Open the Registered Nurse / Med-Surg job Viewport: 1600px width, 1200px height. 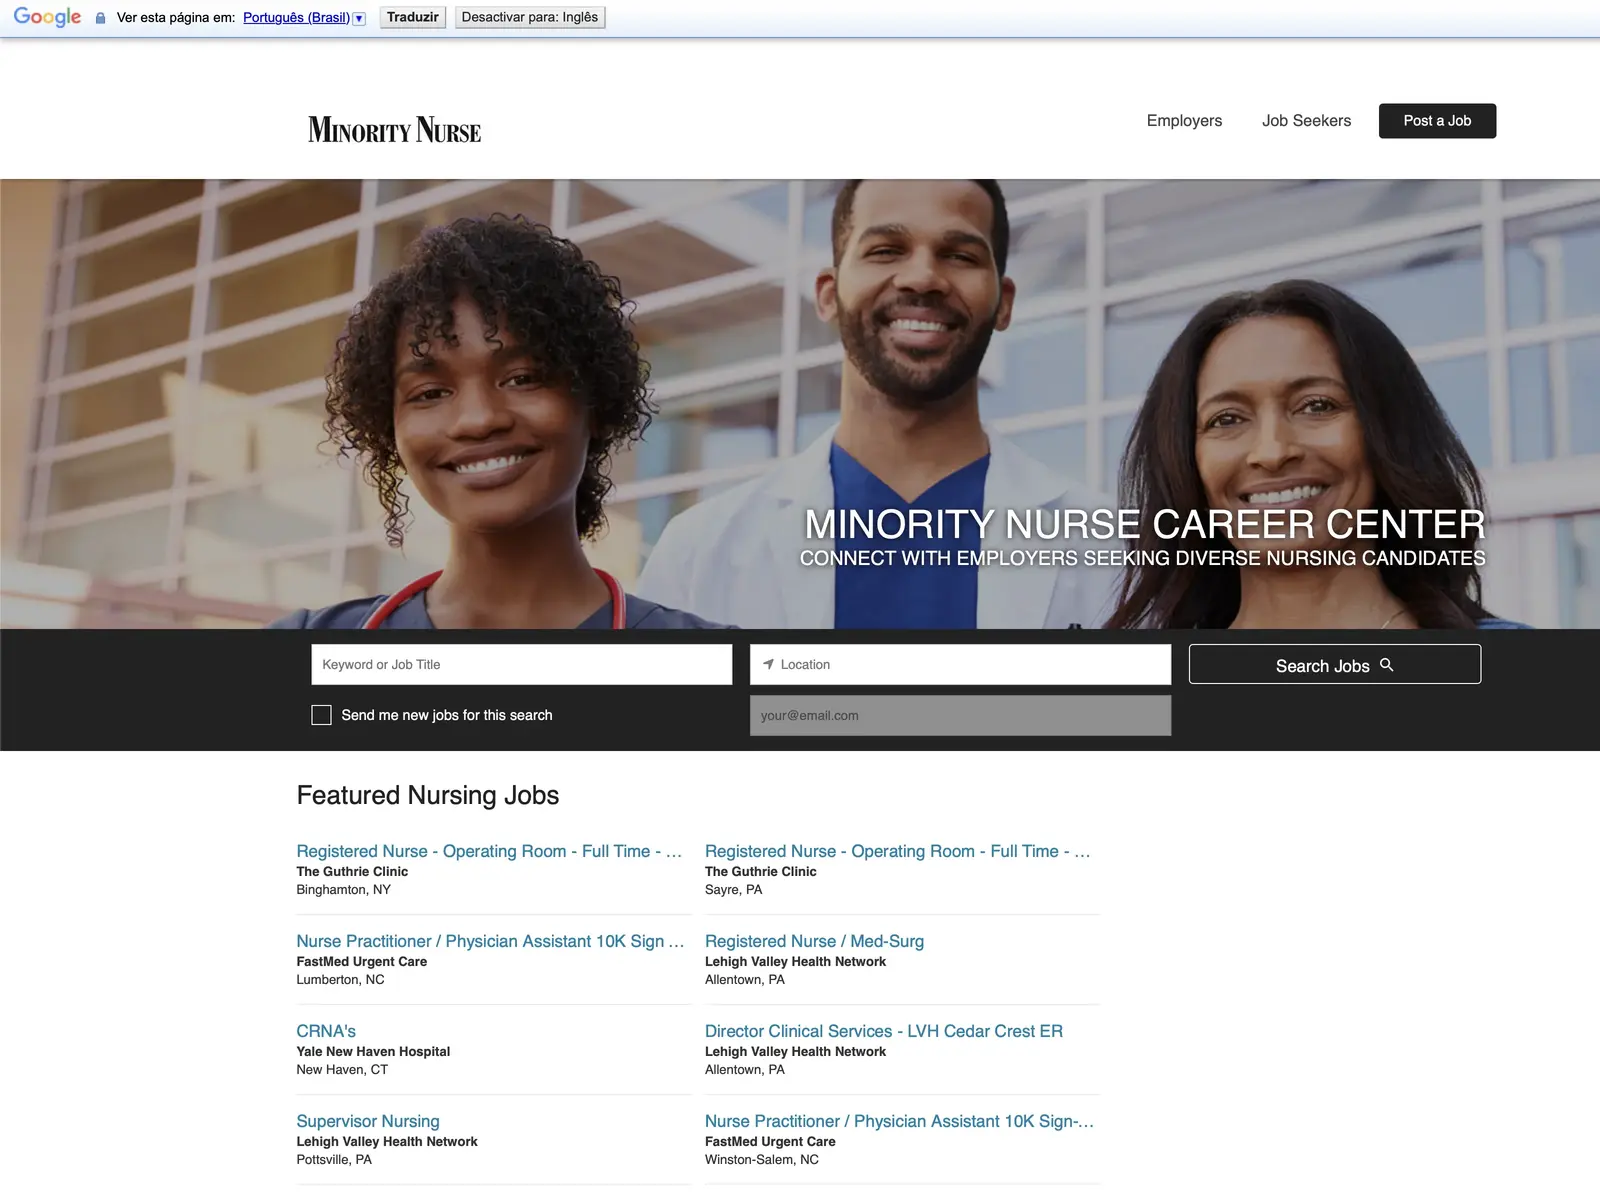click(814, 941)
